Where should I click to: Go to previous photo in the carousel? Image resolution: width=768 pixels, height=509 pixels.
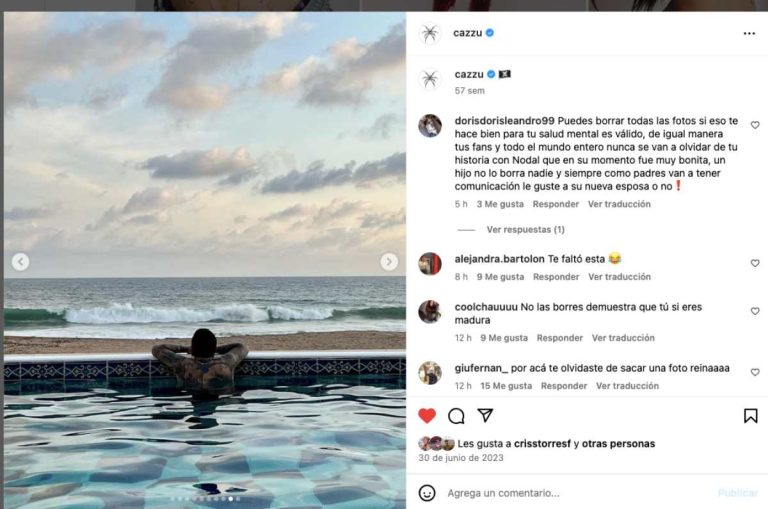coord(21,262)
